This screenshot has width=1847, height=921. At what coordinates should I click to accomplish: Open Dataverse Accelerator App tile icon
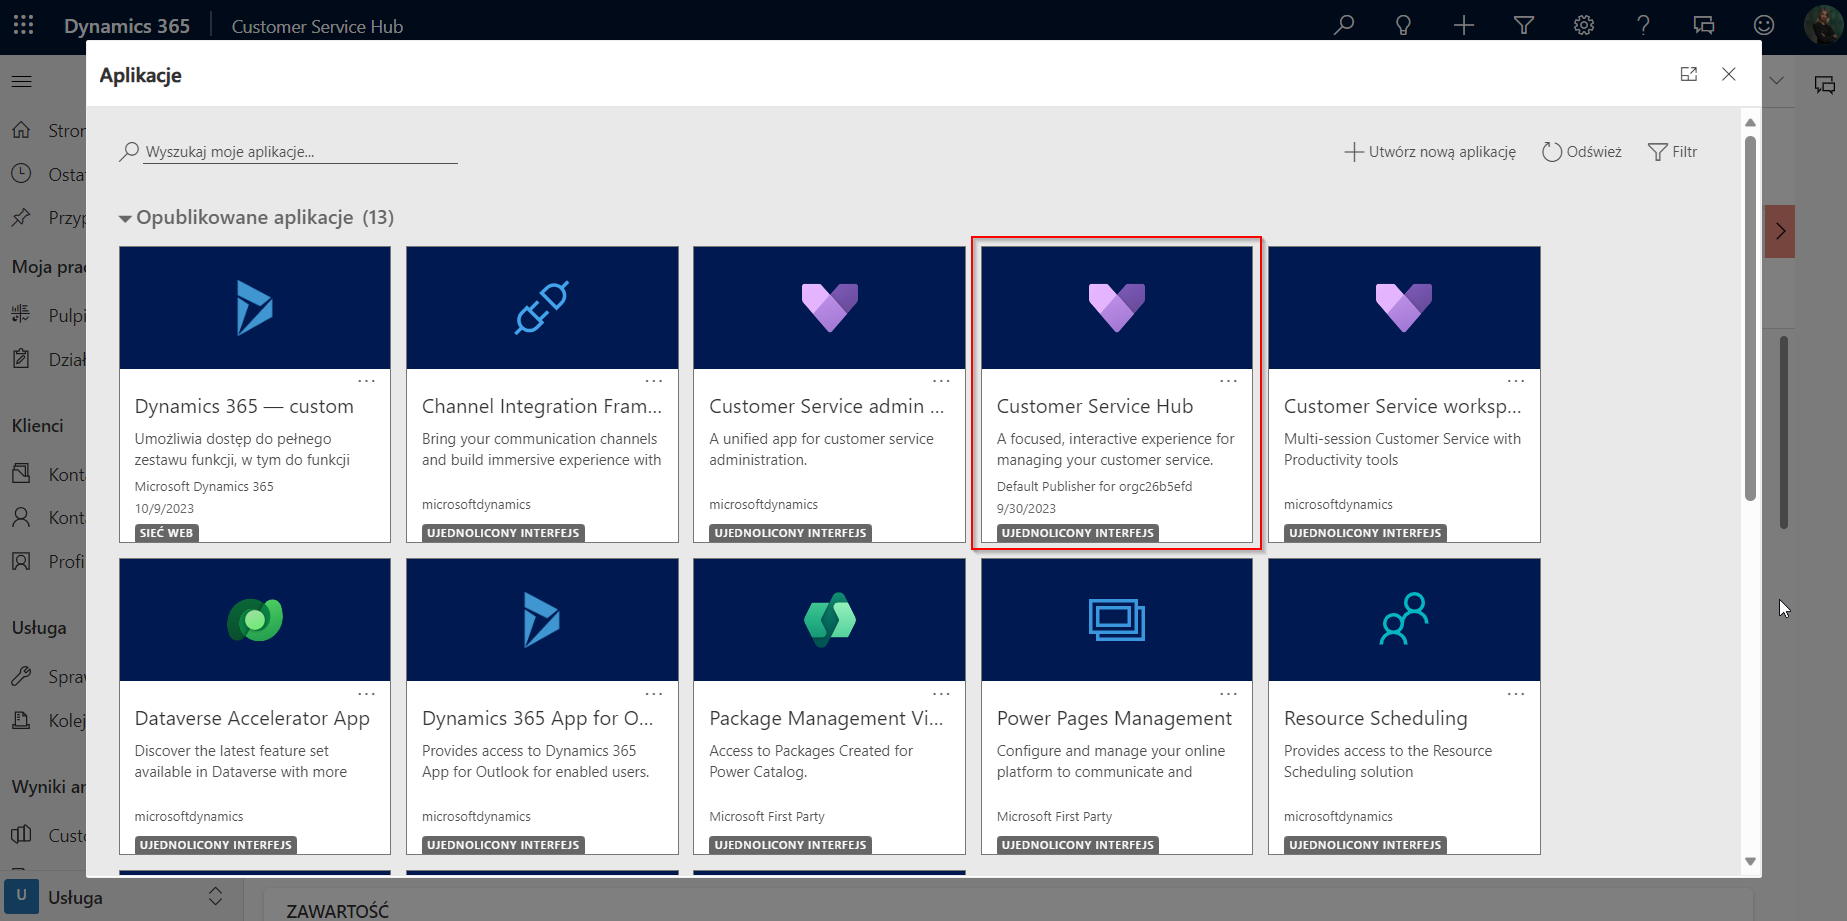[255, 620]
